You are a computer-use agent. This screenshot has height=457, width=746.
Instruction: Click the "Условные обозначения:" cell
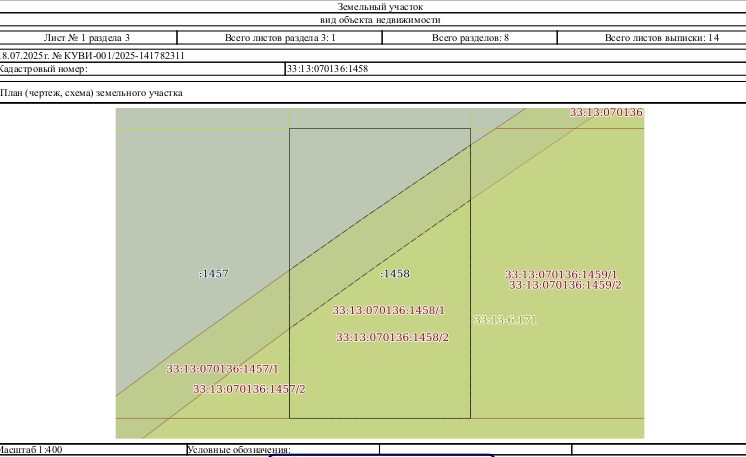click(x=283, y=449)
